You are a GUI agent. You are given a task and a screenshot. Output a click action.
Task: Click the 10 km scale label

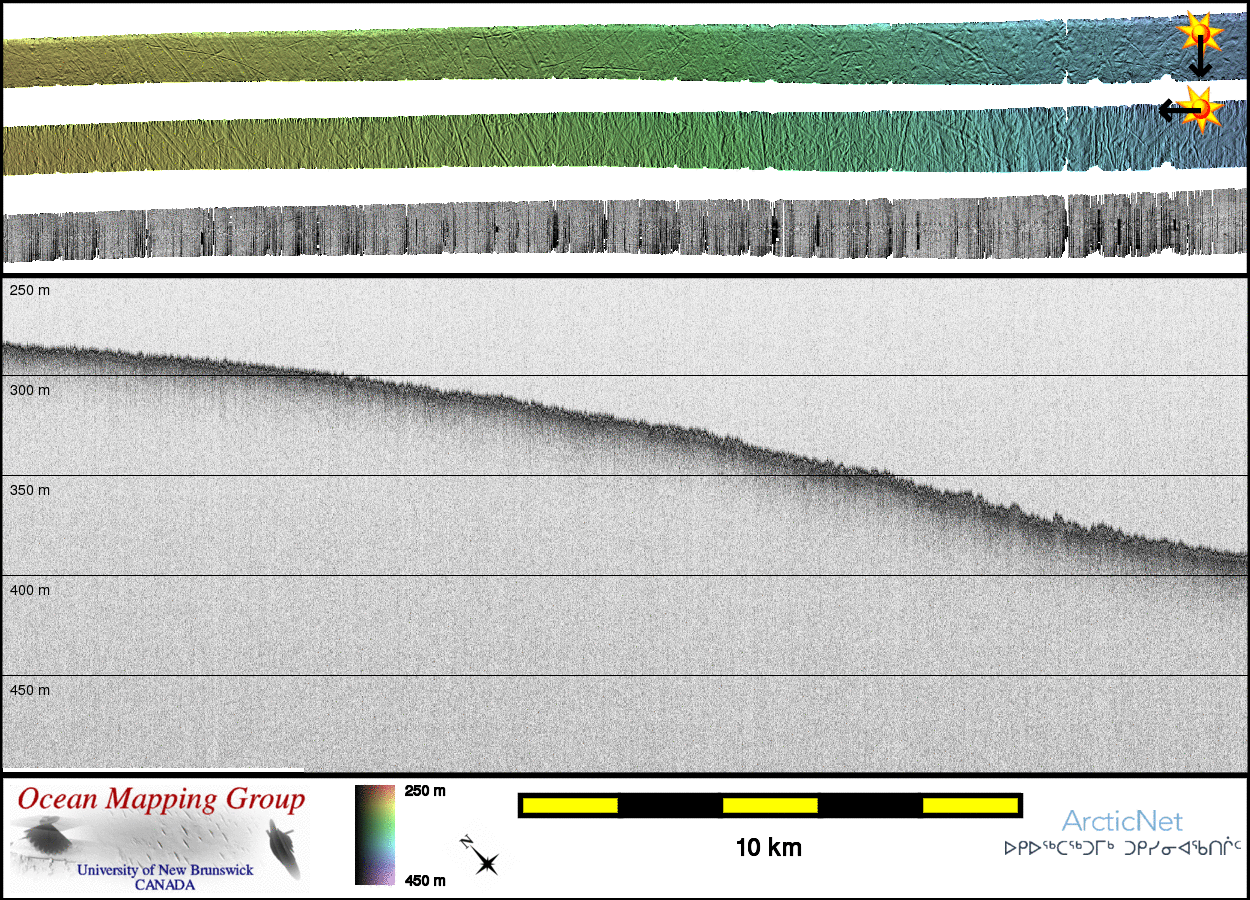click(768, 848)
